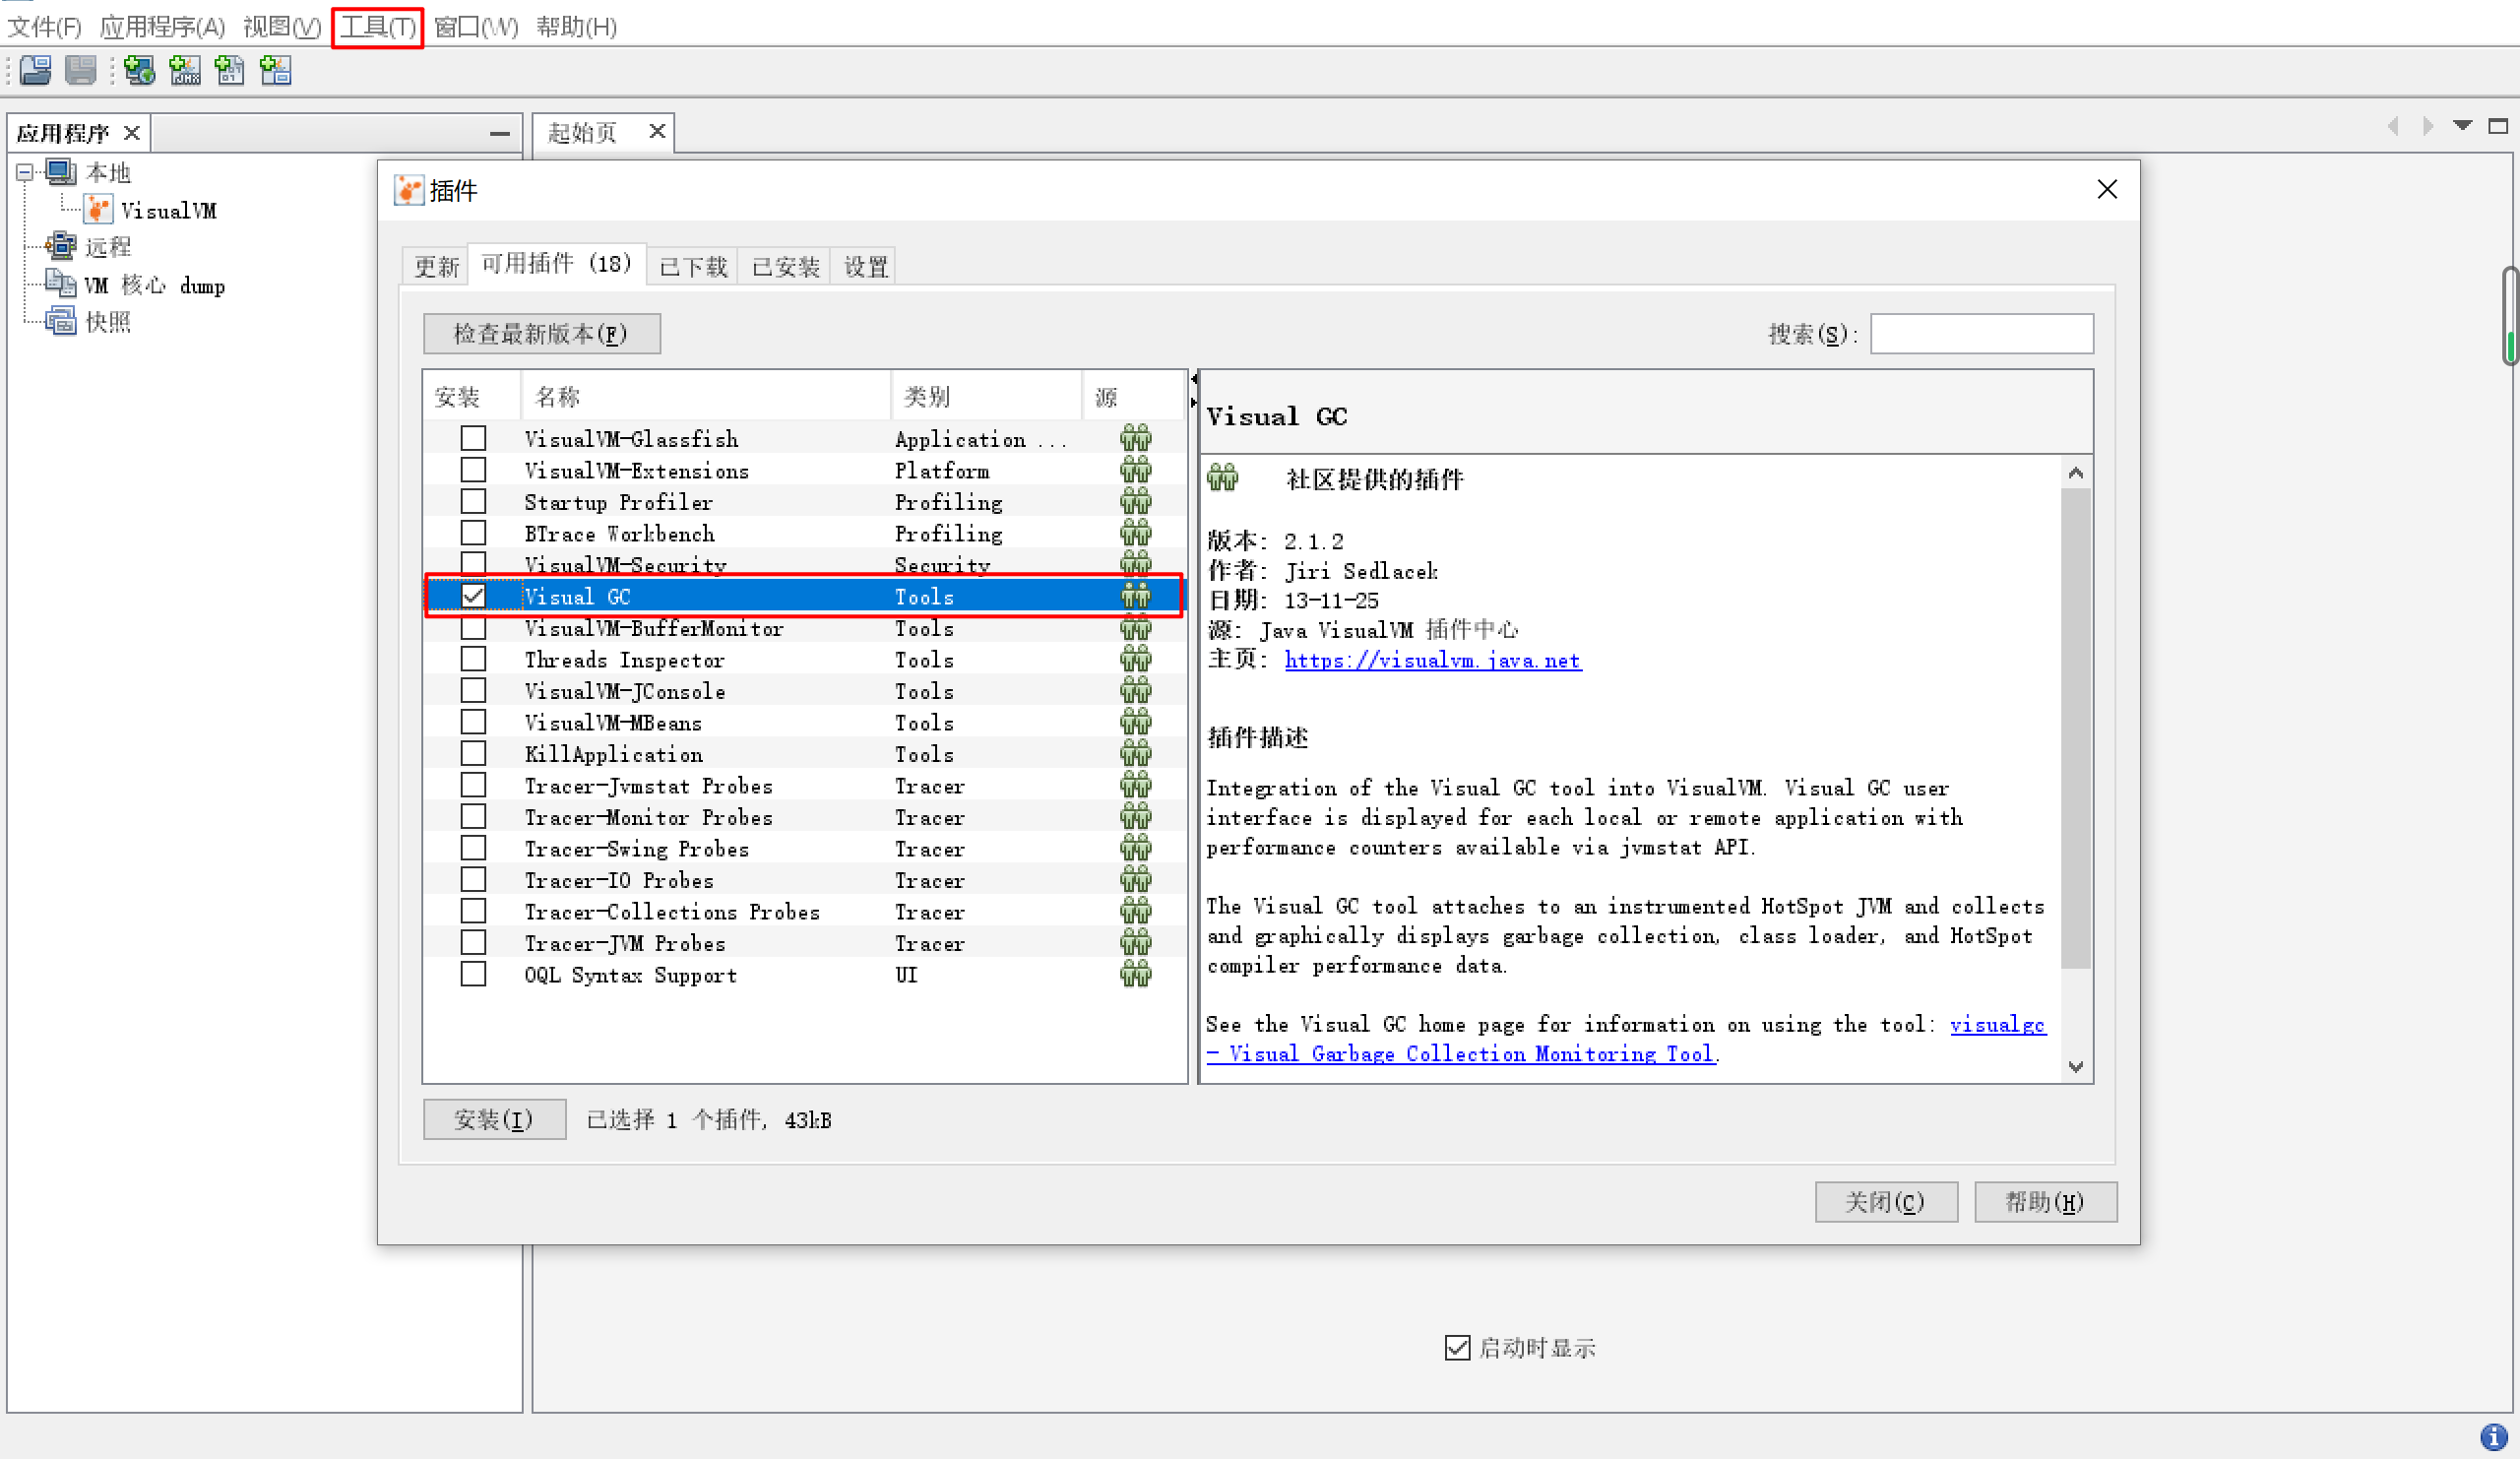Screen dimensions: 2520x1459
Task: Click the main window right-edge scrollbar
Action: click(2510, 316)
